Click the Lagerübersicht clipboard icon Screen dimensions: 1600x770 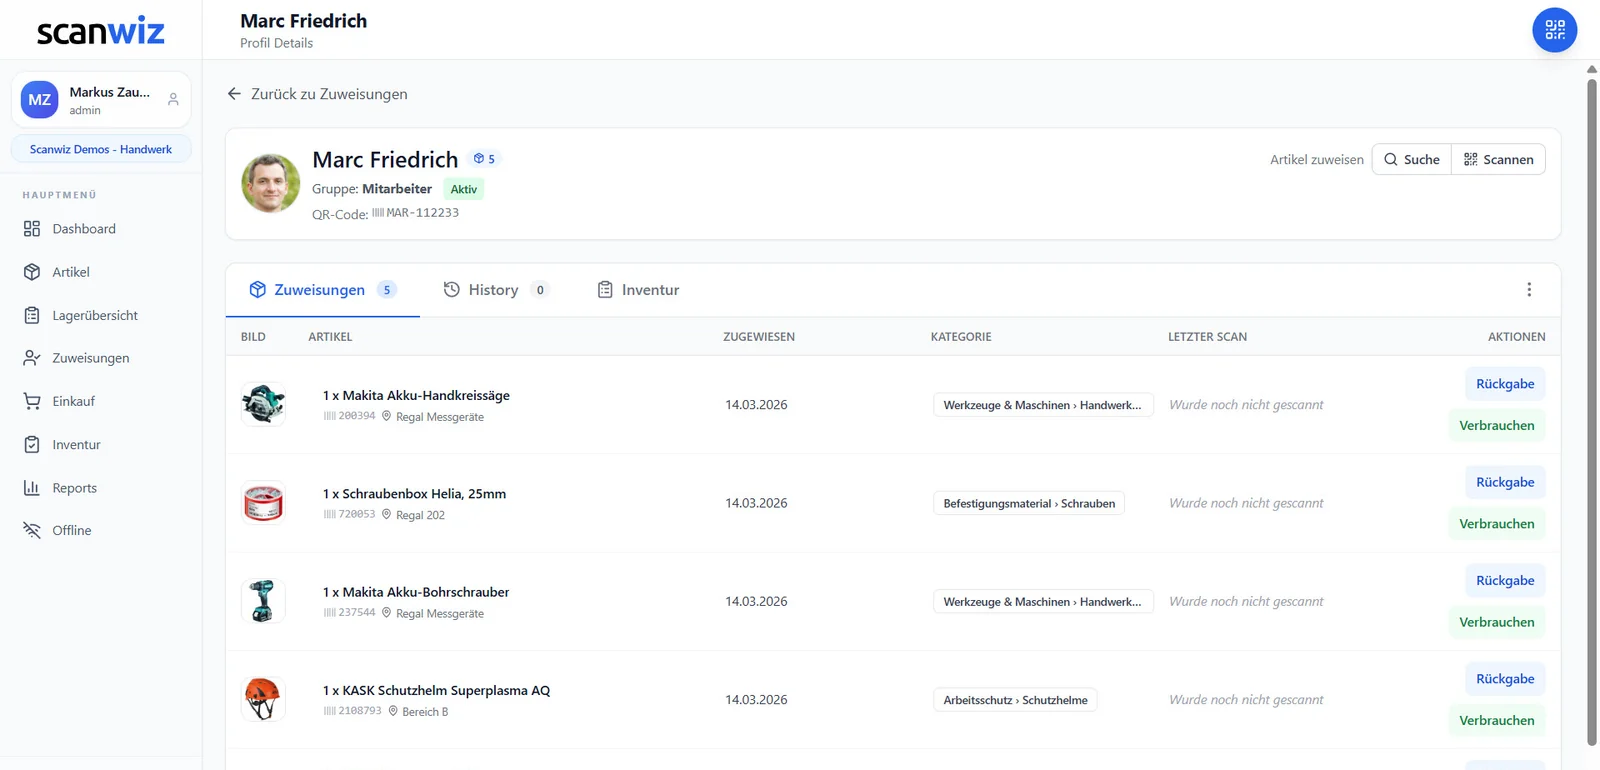32,315
